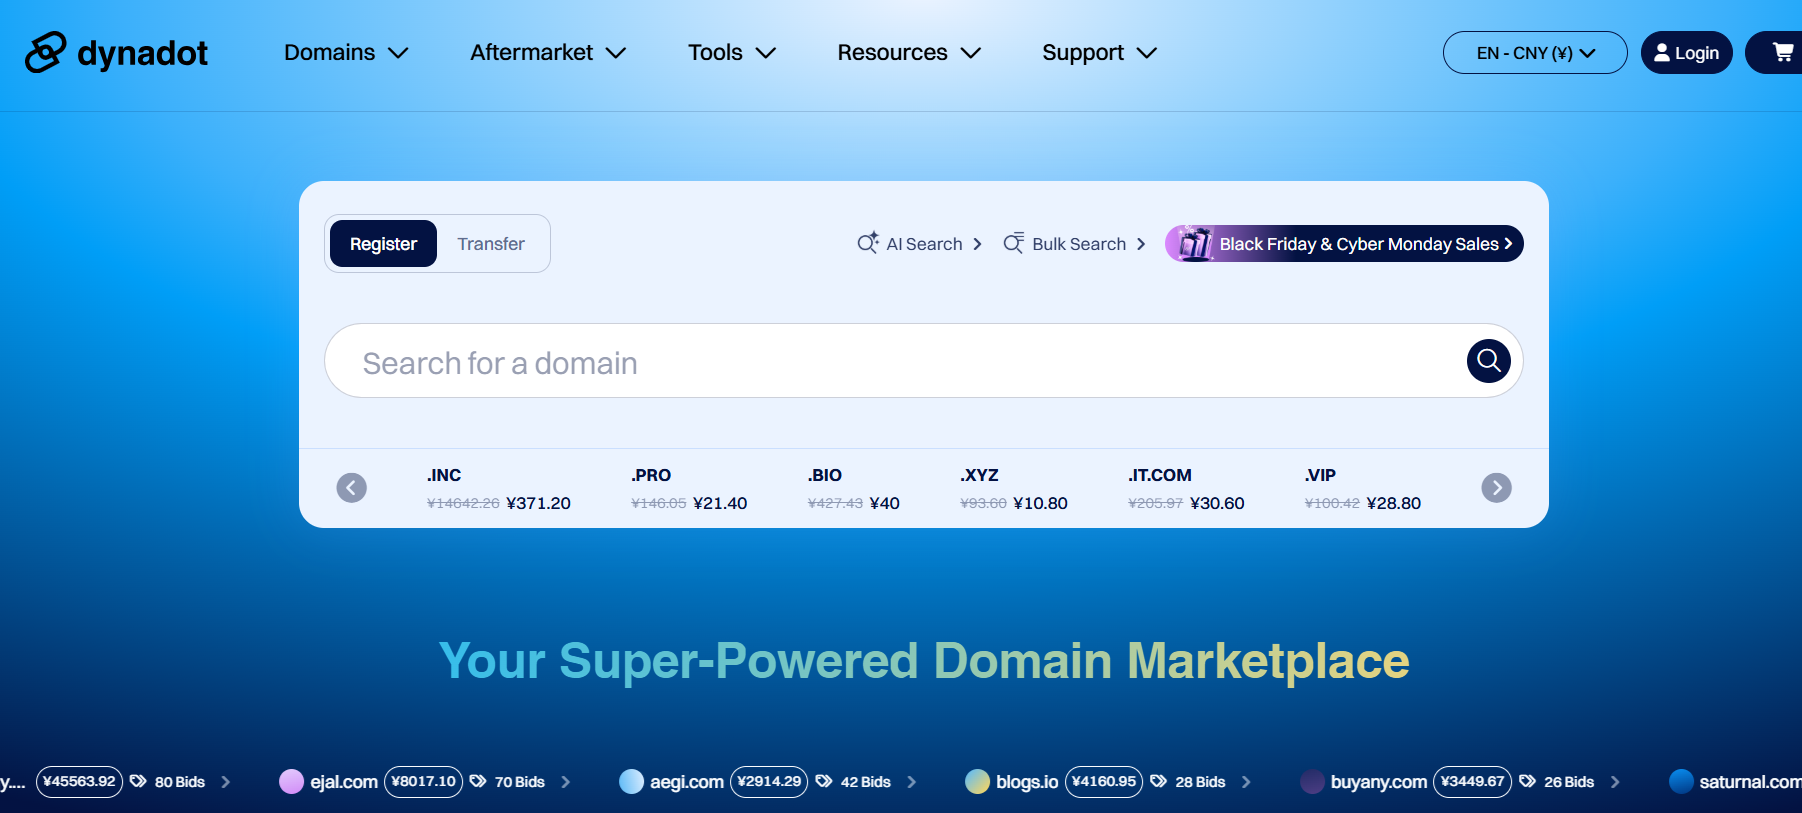The image size is (1802, 813).
Task: Switch to Transfer mode
Action: click(491, 244)
